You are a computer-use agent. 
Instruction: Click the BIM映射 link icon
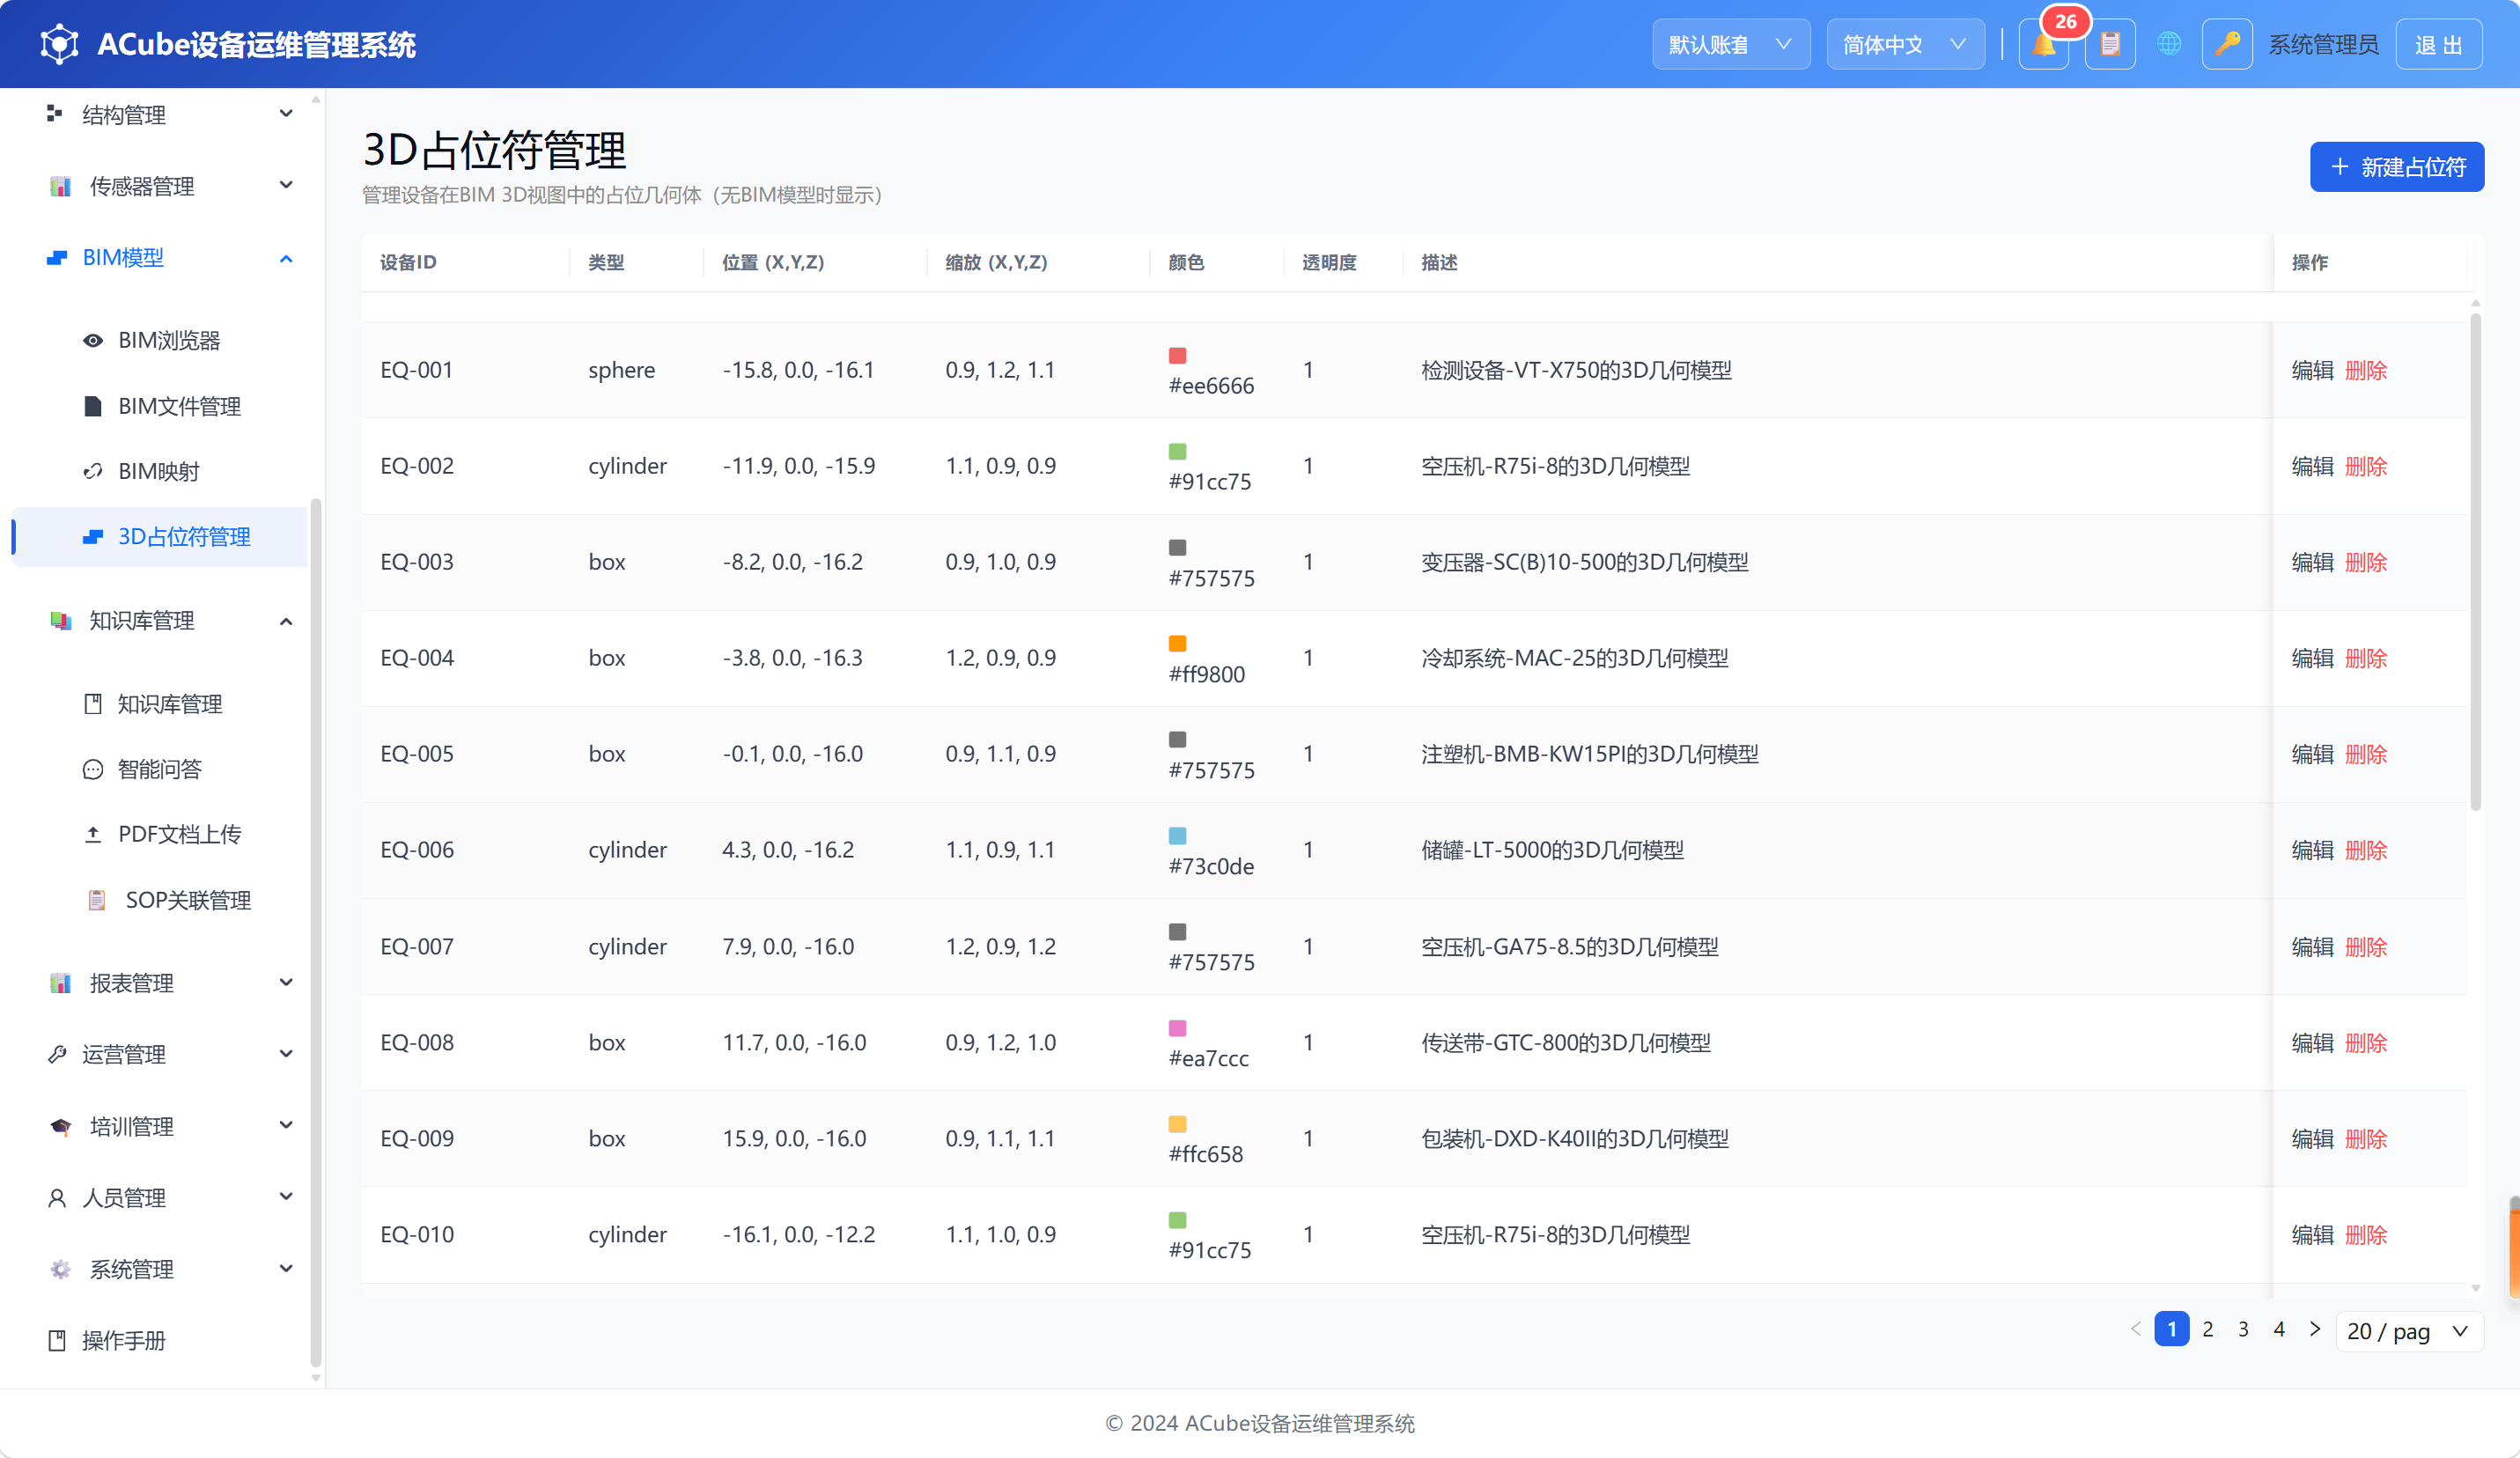(x=93, y=471)
